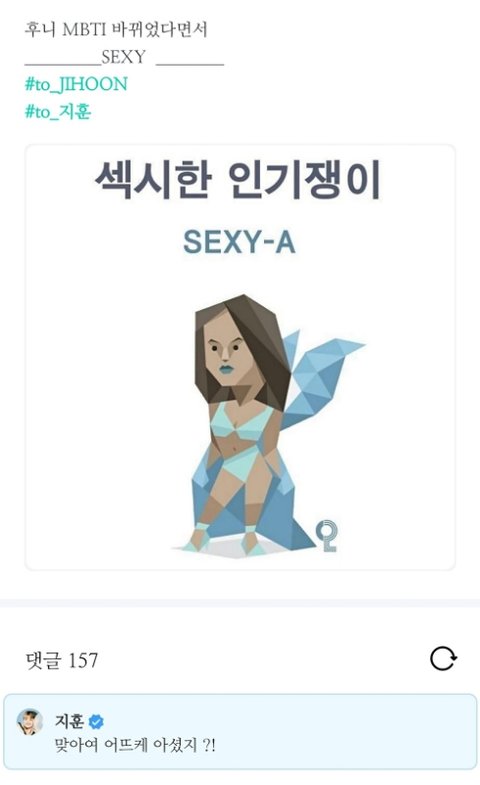Tap the logo watermark in the image corner
The image size is (480, 785).
[327, 536]
